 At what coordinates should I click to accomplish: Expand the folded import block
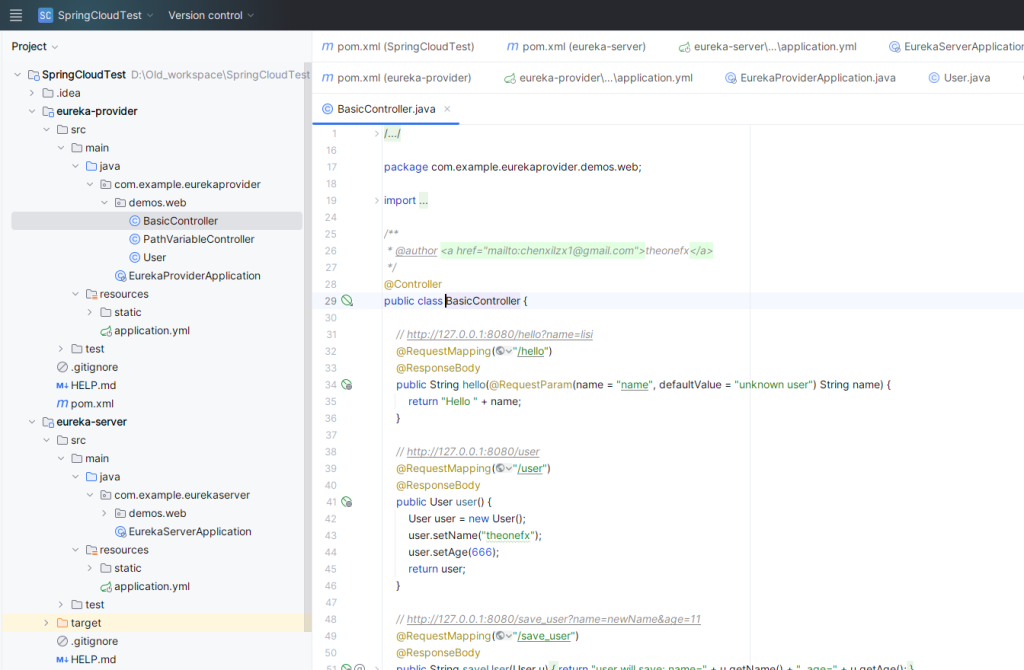click(376, 200)
